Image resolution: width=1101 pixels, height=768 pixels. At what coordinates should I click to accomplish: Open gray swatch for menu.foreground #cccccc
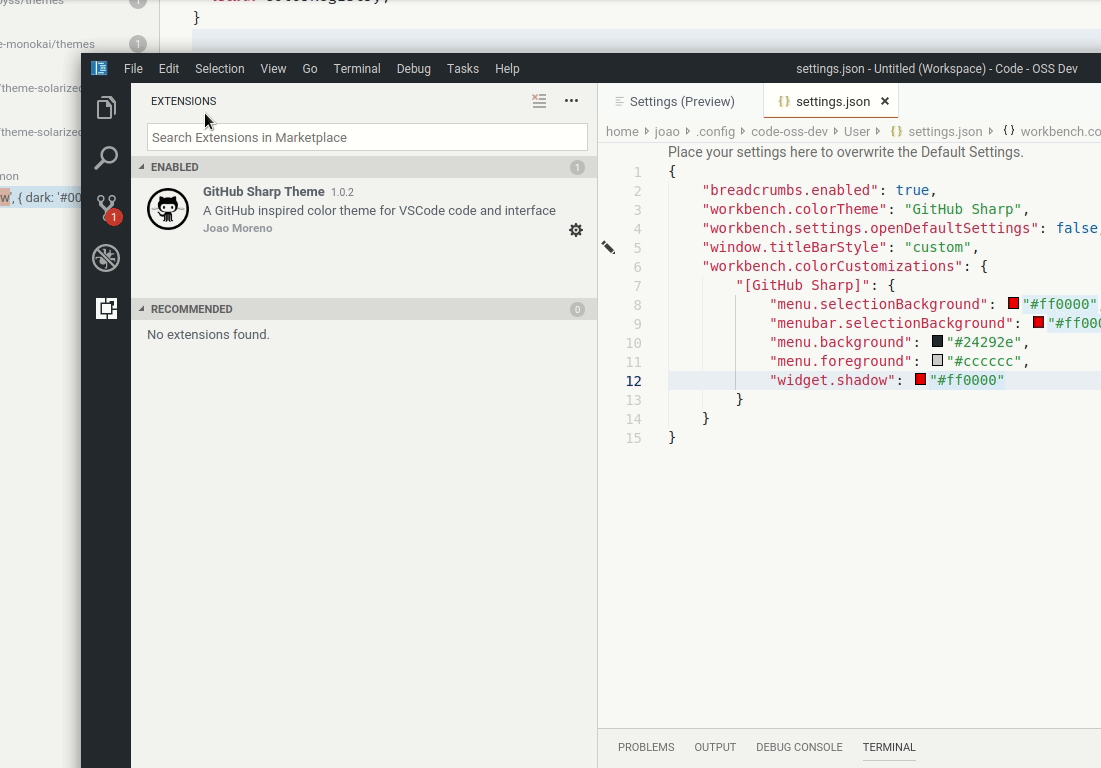coord(937,360)
